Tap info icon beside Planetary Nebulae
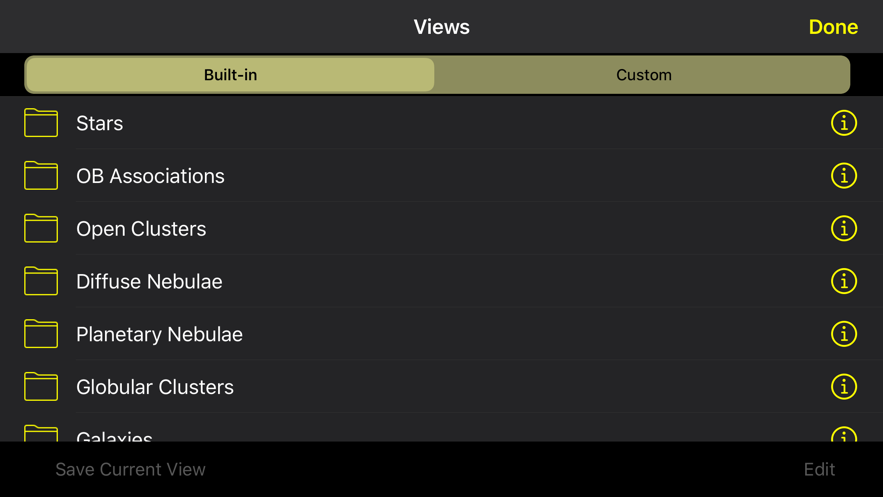The height and width of the screenshot is (497, 883). pyautogui.click(x=844, y=334)
